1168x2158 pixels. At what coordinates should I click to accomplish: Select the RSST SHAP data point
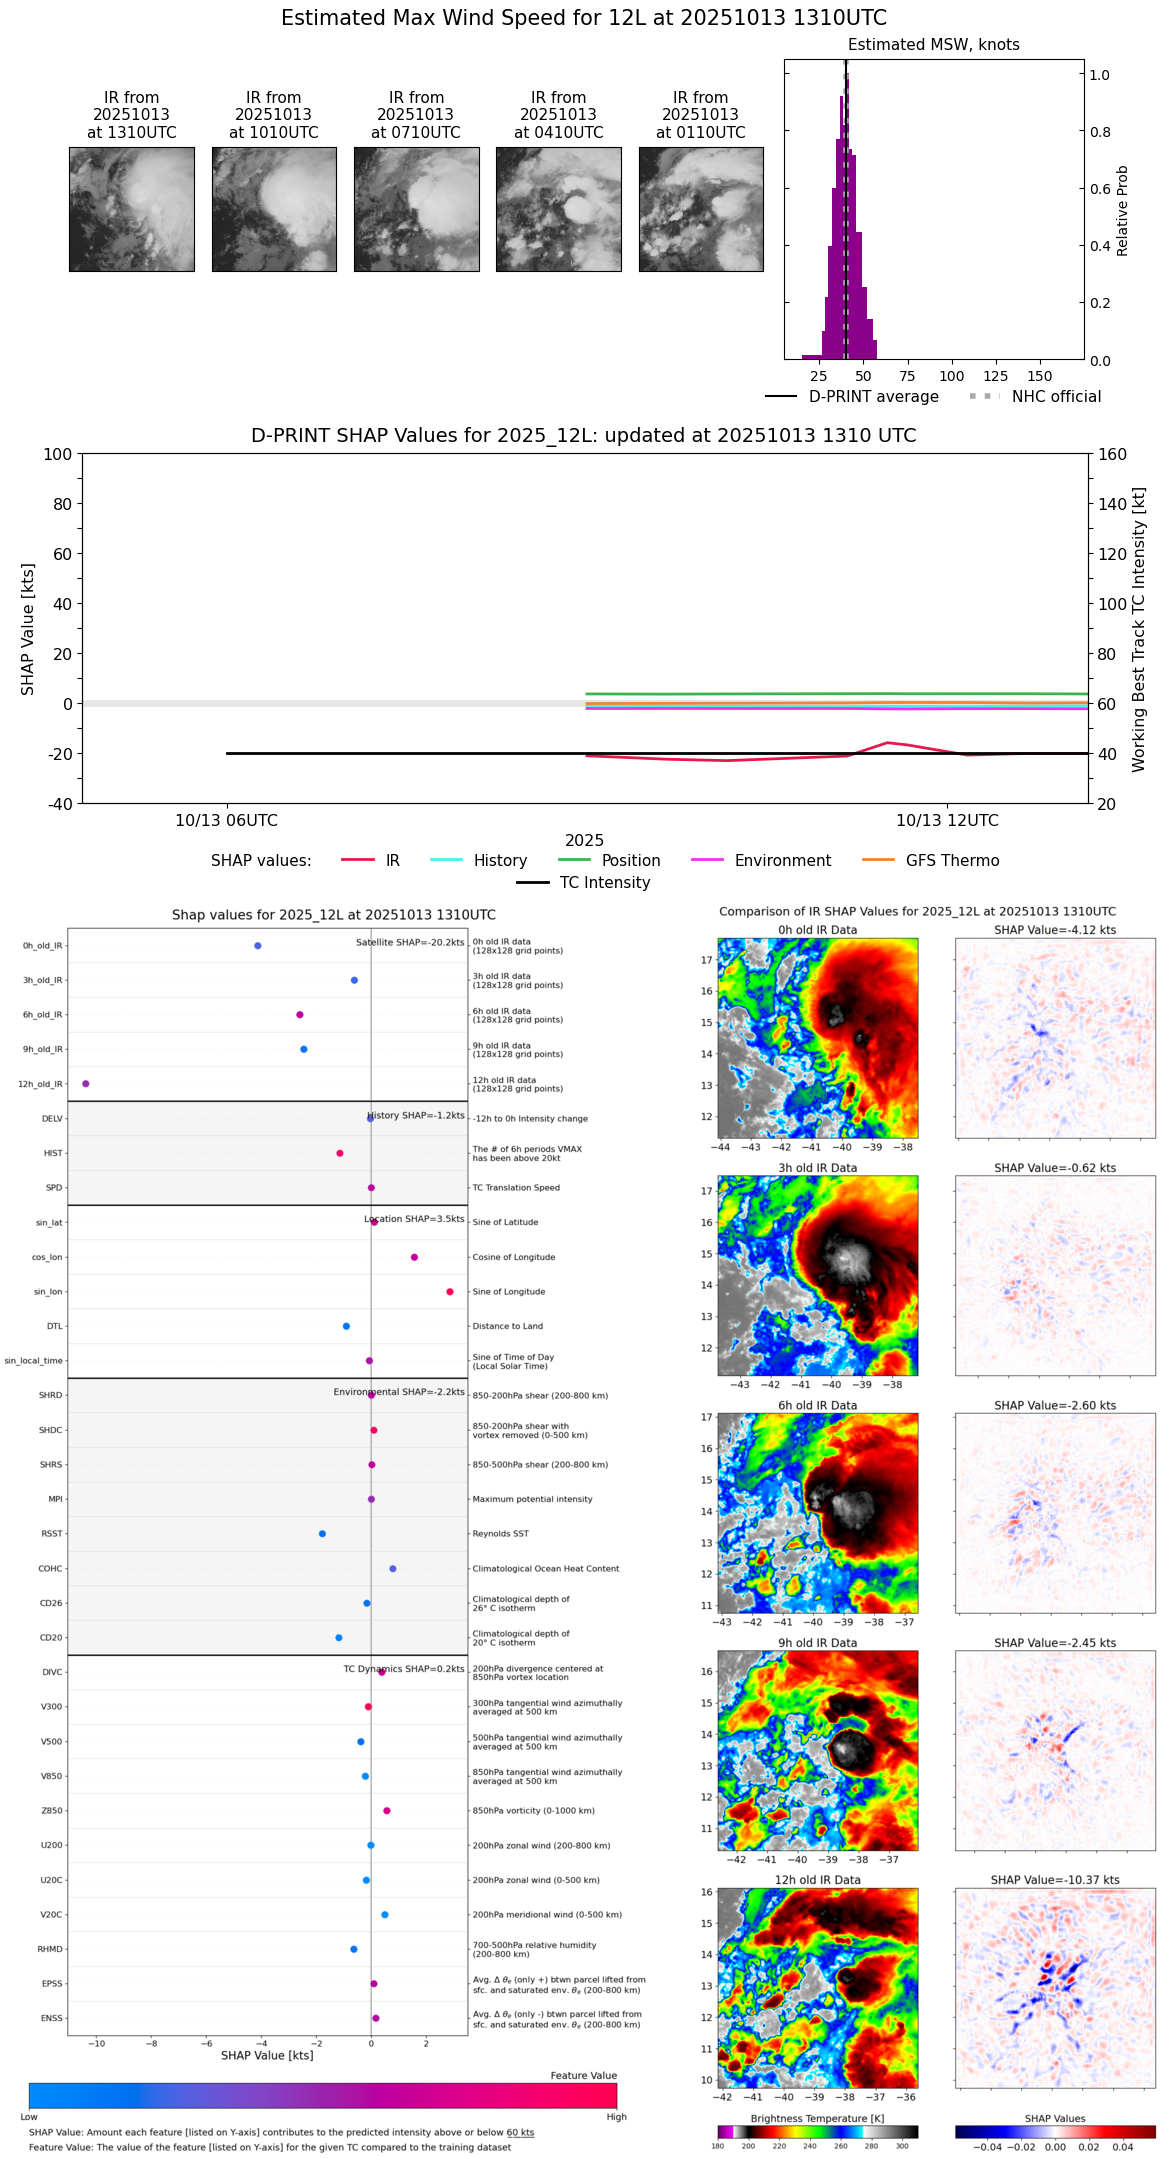click(x=322, y=1533)
